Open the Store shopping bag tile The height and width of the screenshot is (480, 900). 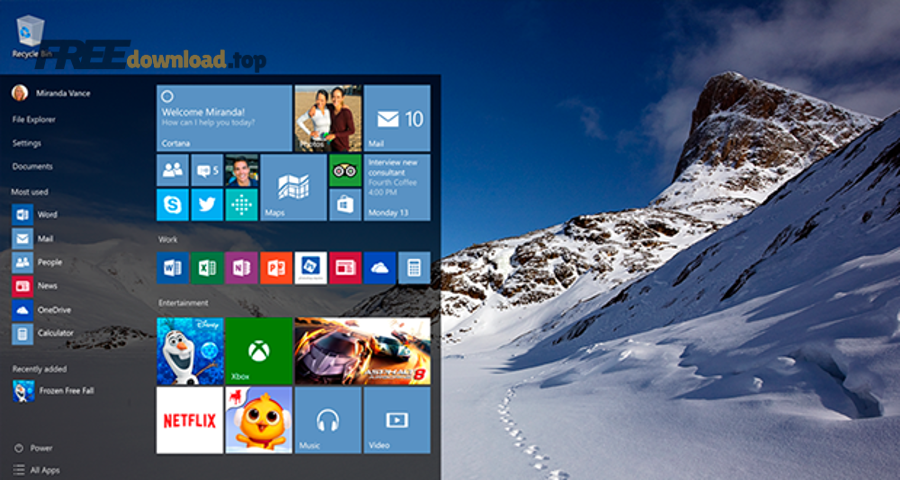(x=346, y=204)
